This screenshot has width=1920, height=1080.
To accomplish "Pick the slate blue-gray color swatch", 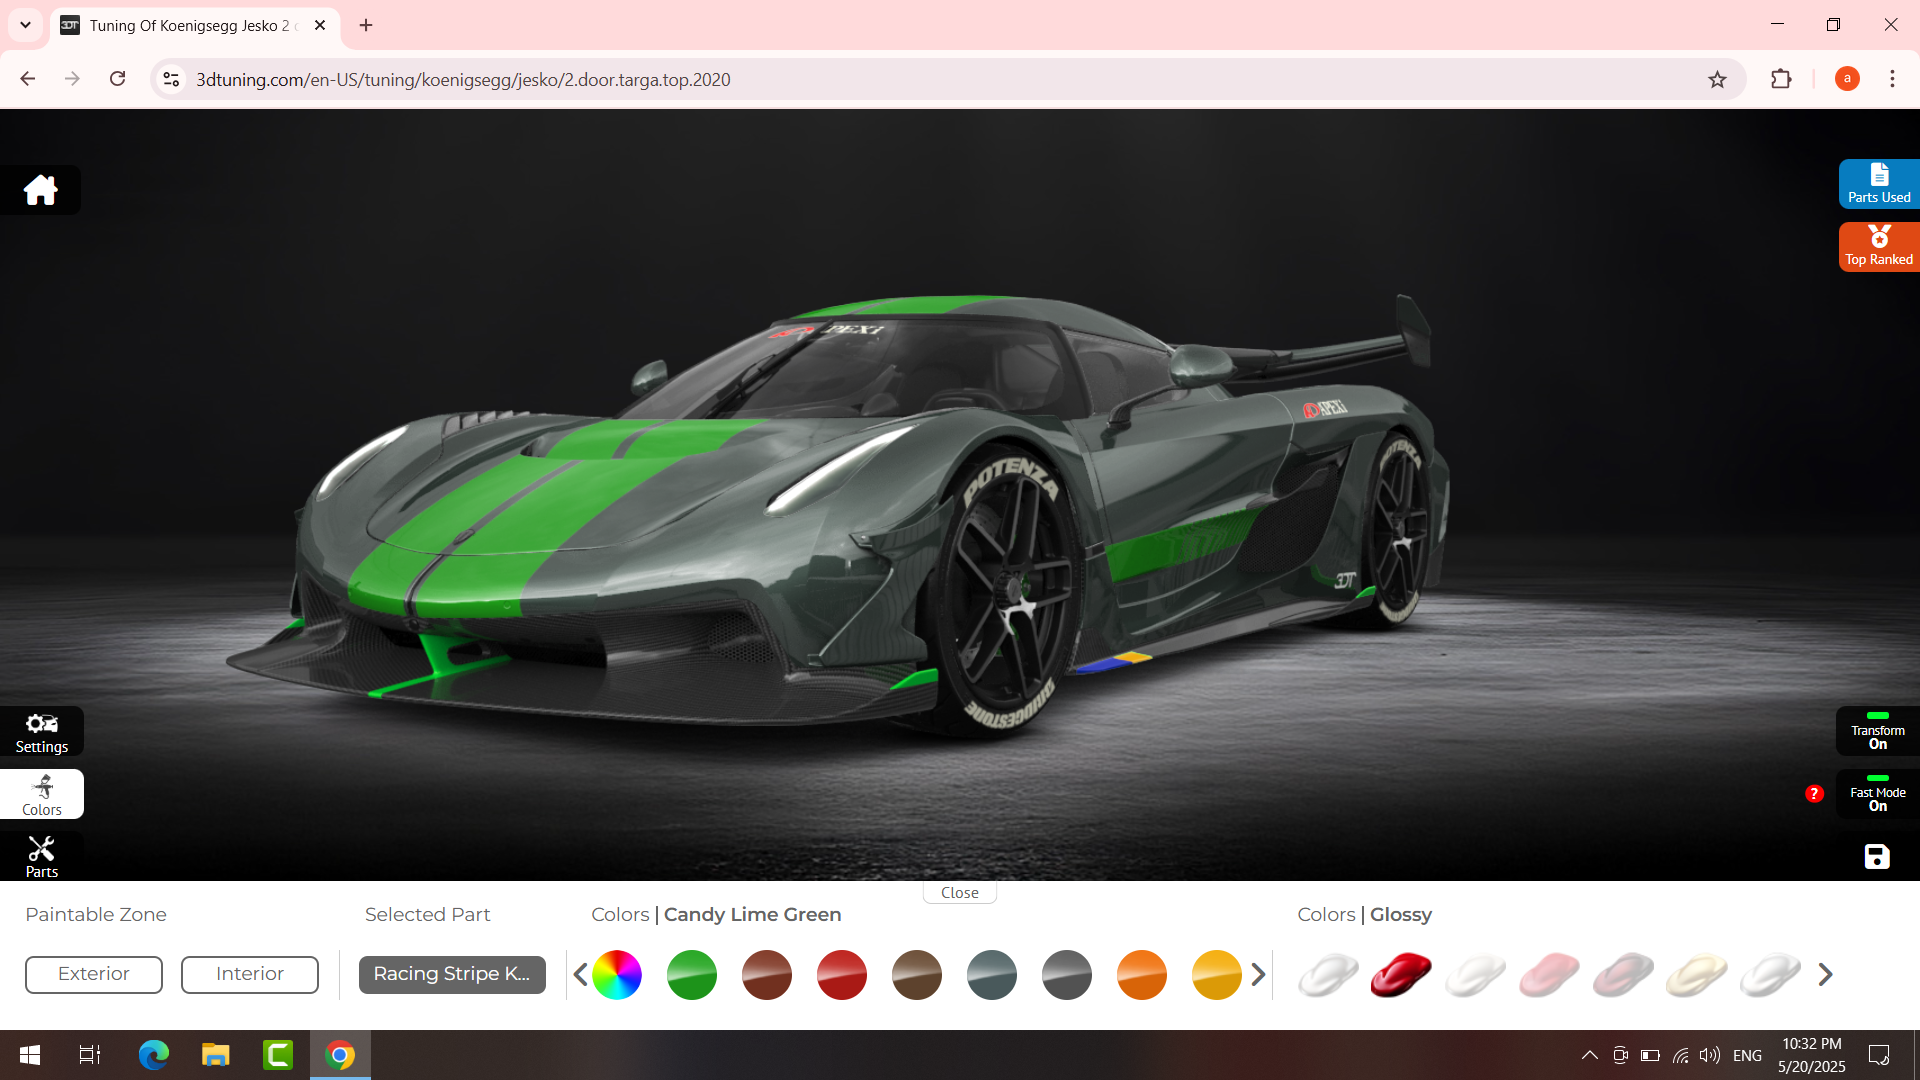I will (x=992, y=974).
